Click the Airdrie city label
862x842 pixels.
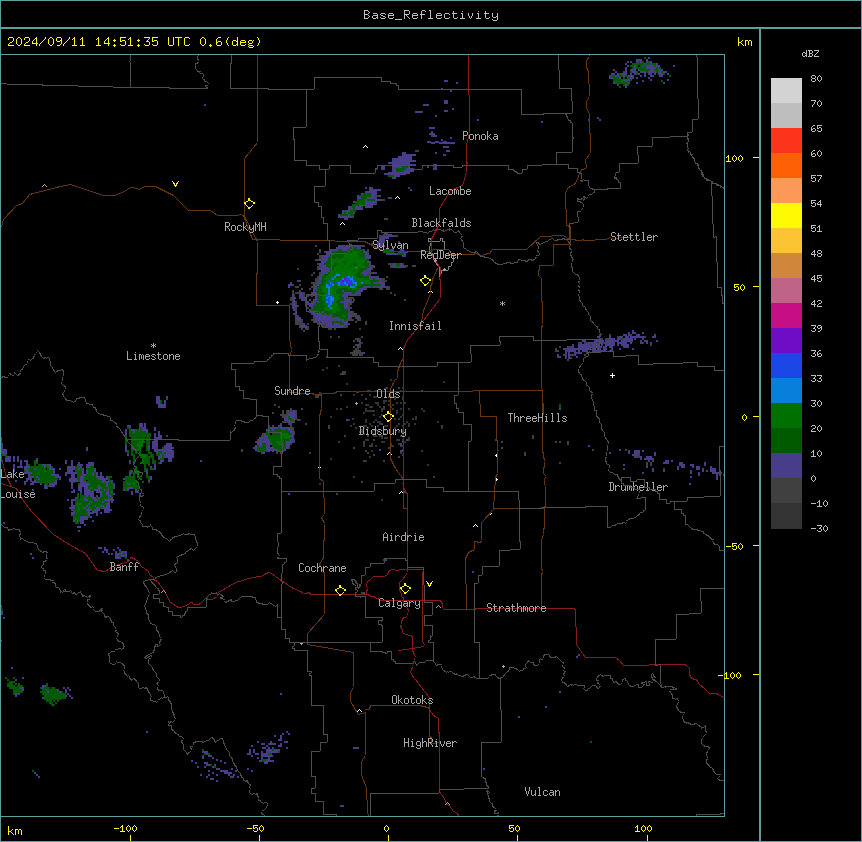[x=403, y=537]
